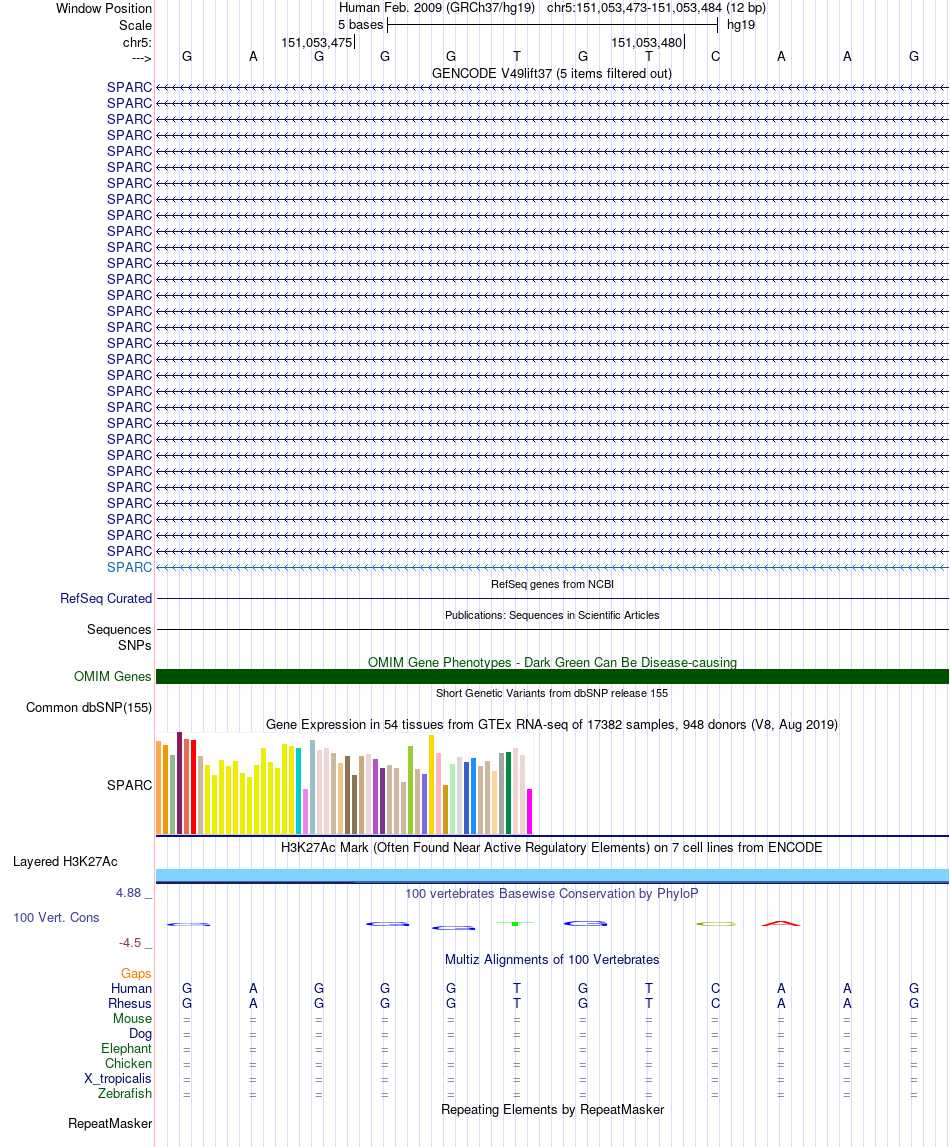
Task: Click the cyan bar in GTEx expression chart
Action: point(298,791)
